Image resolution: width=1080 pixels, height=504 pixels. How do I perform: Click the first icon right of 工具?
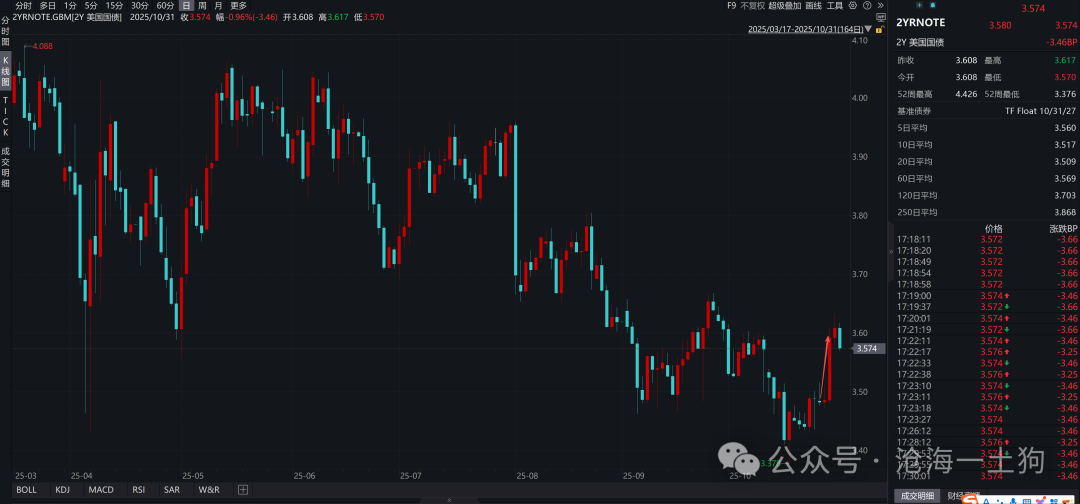[x=853, y=5]
